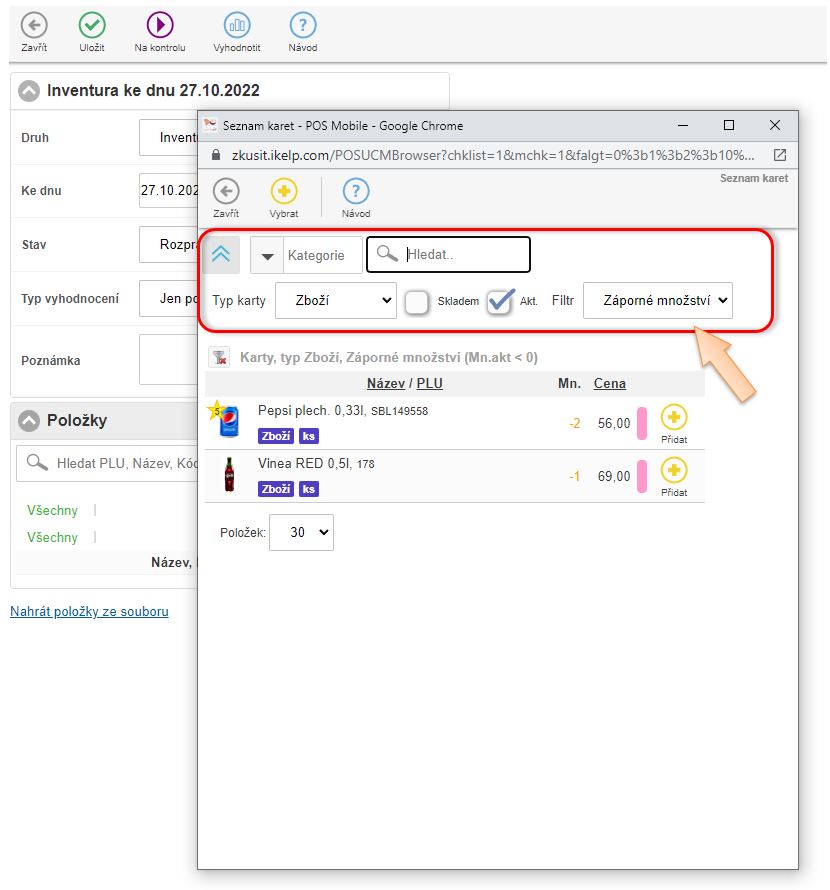Open Na kontrolu from the main toolbar
The image size is (830, 890).
pyautogui.click(x=160, y=26)
